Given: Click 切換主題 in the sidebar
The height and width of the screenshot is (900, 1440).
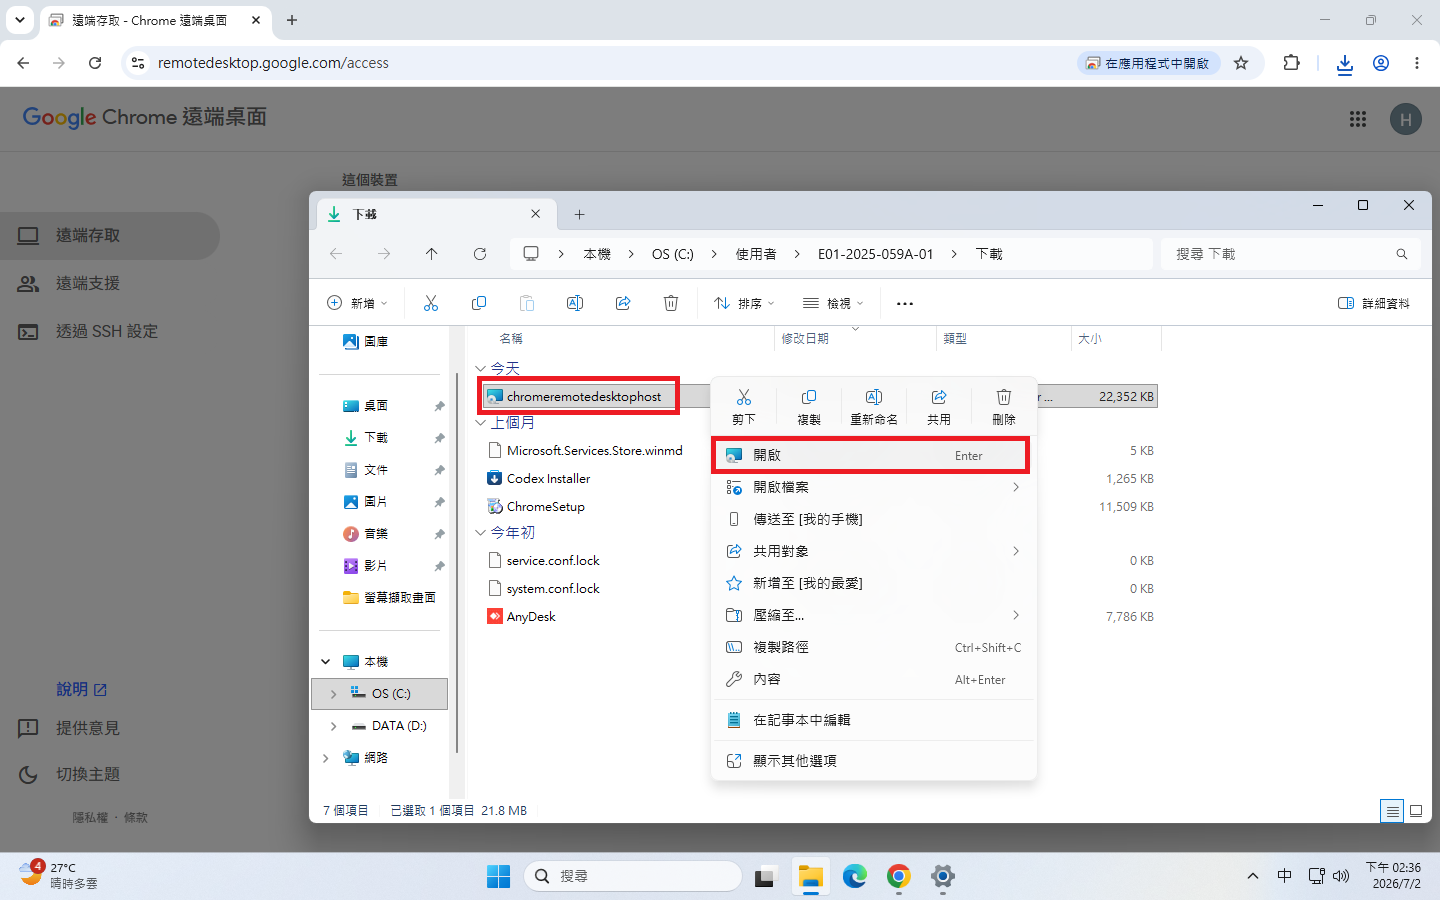Looking at the screenshot, I should [x=88, y=775].
